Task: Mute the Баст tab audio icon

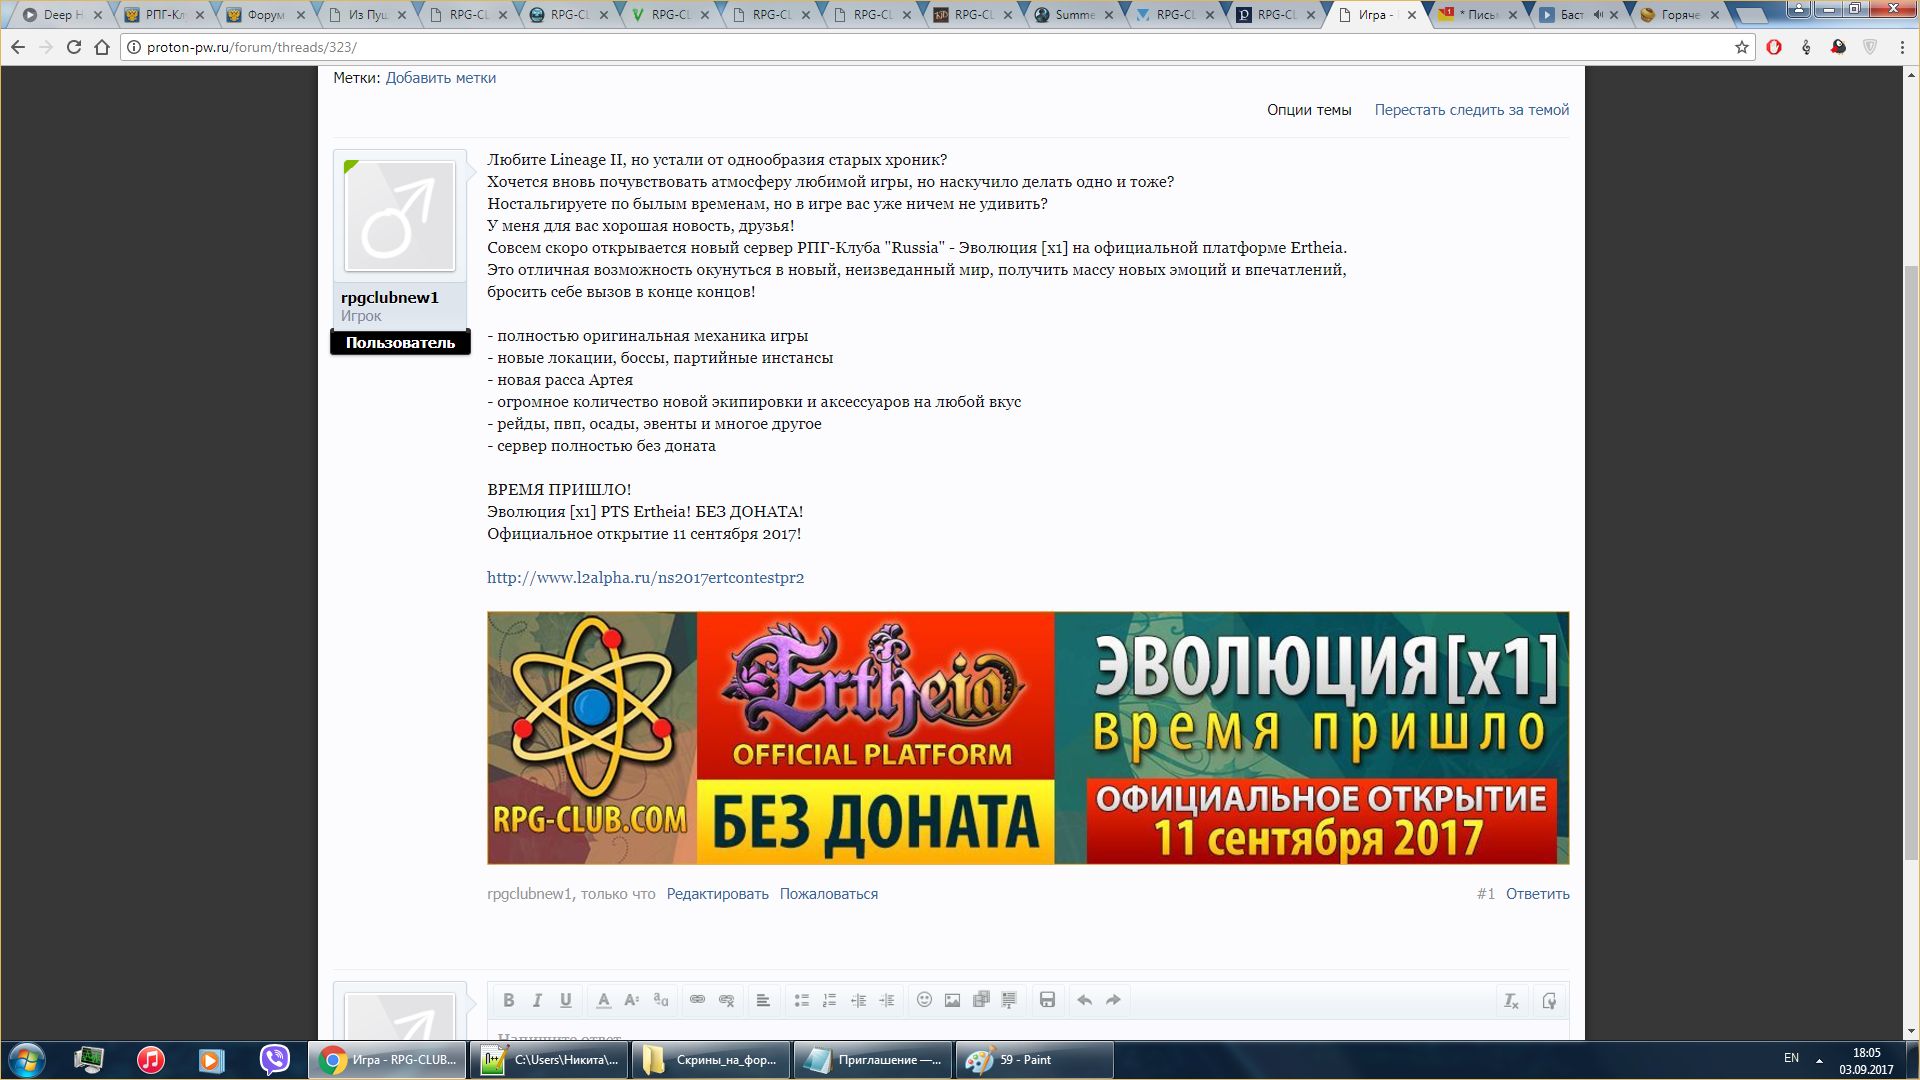Action: point(1597,15)
